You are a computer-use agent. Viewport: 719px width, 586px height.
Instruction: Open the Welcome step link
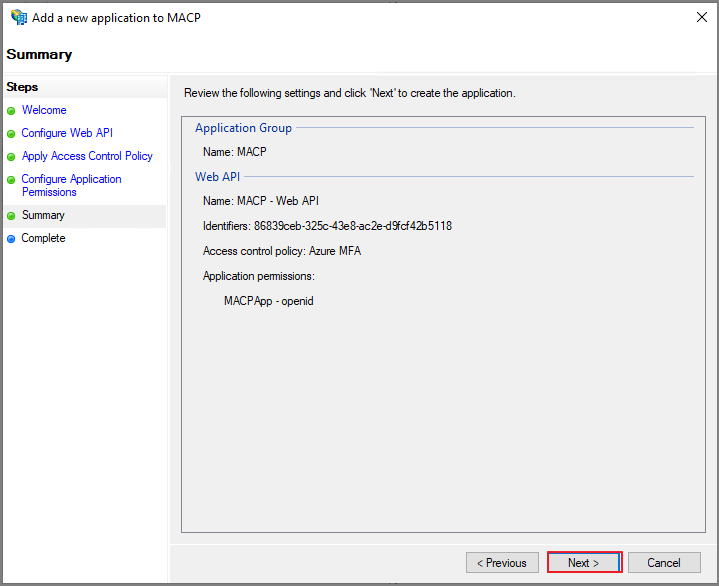pos(44,110)
